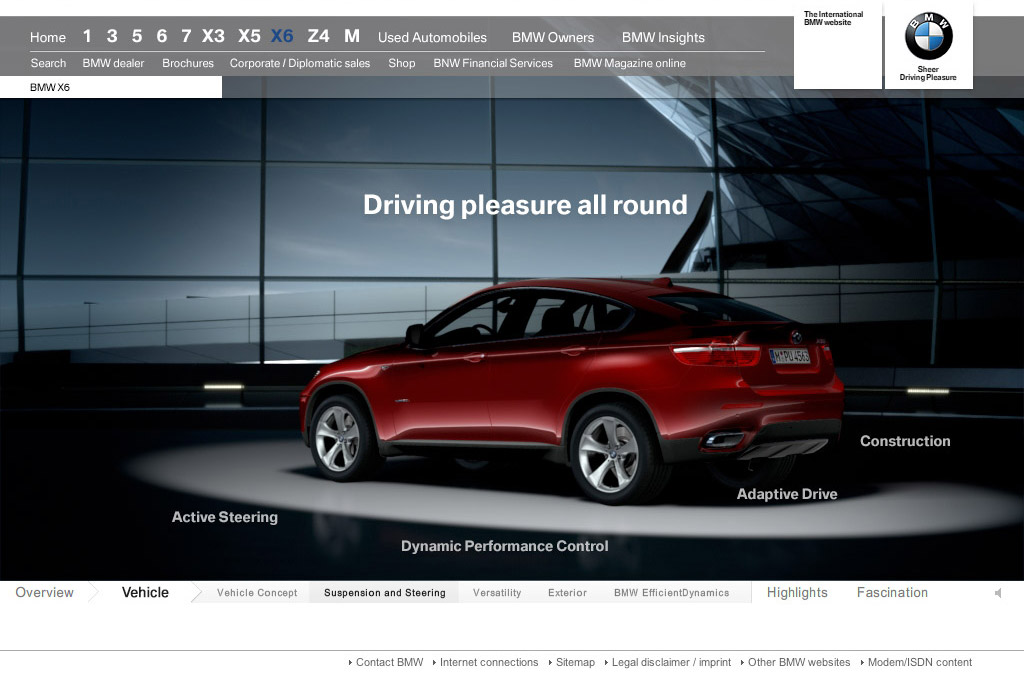Switch to the Fascination tab
This screenshot has height=676, width=1024.
pyautogui.click(x=892, y=592)
